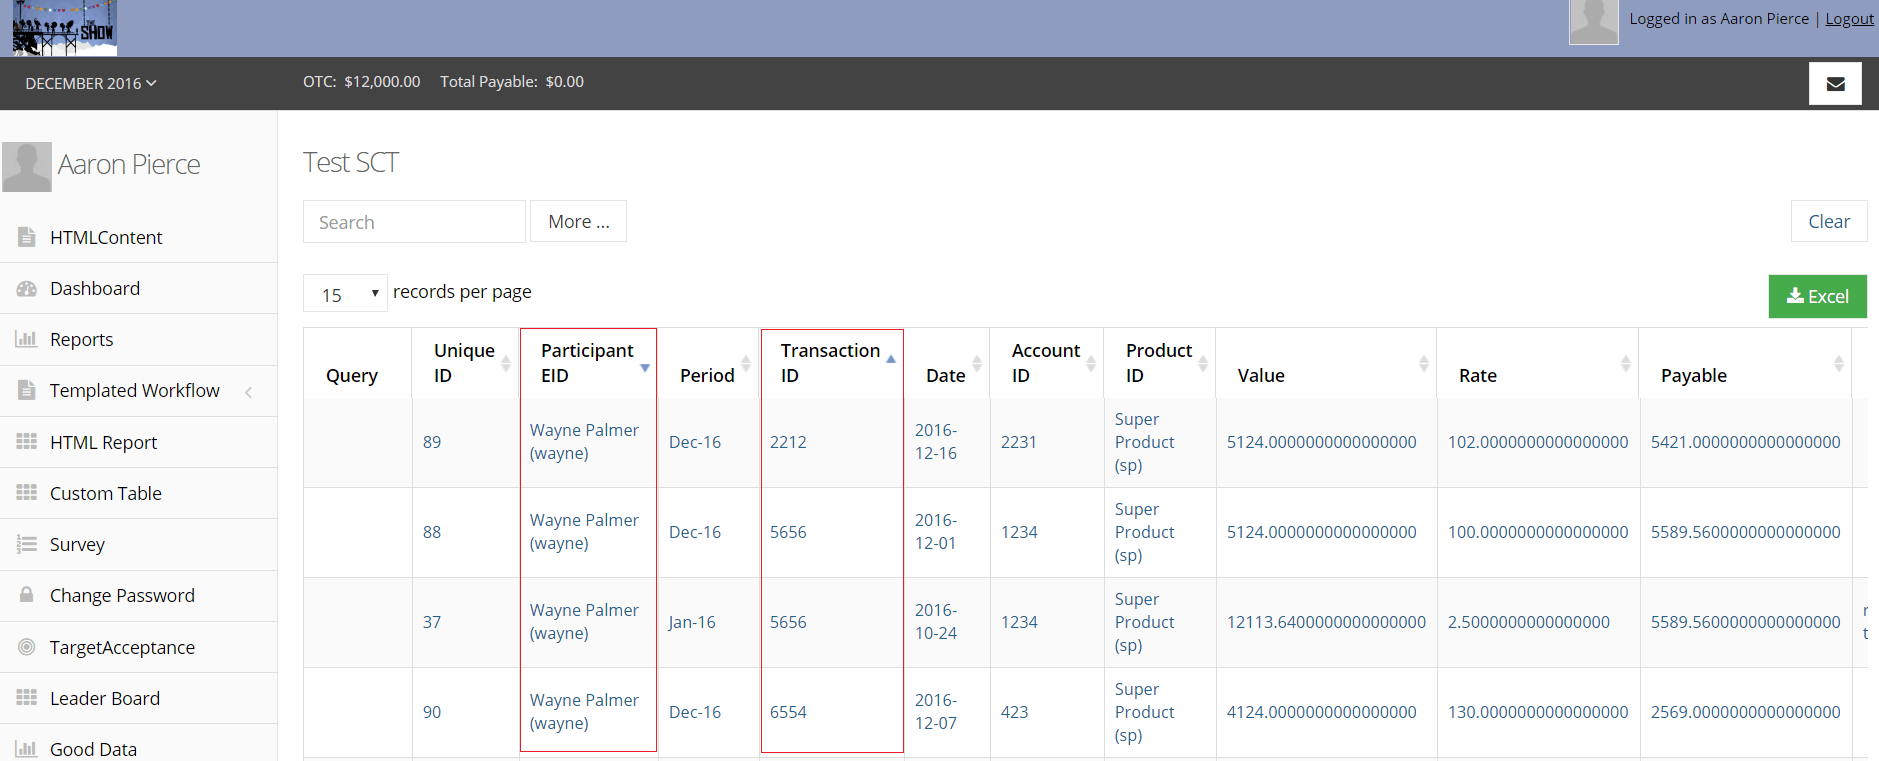Open the envelope messages icon
1879x761 pixels.
tap(1835, 84)
